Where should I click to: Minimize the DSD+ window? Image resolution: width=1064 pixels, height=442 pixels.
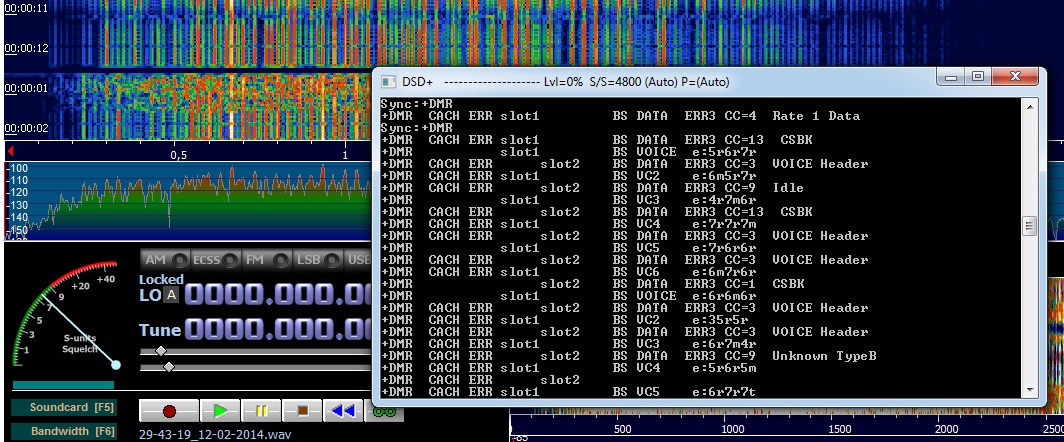pos(951,77)
